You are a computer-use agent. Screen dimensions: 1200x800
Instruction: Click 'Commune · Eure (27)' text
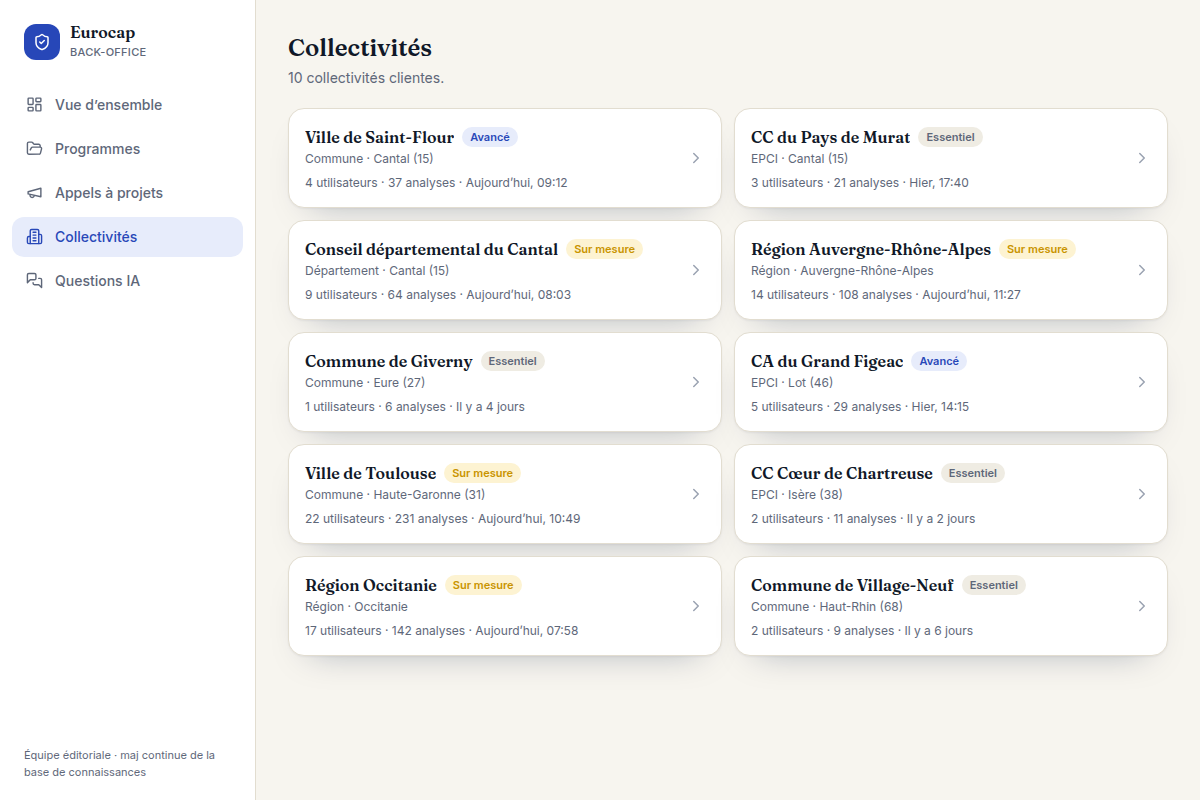pyautogui.click(x=365, y=383)
